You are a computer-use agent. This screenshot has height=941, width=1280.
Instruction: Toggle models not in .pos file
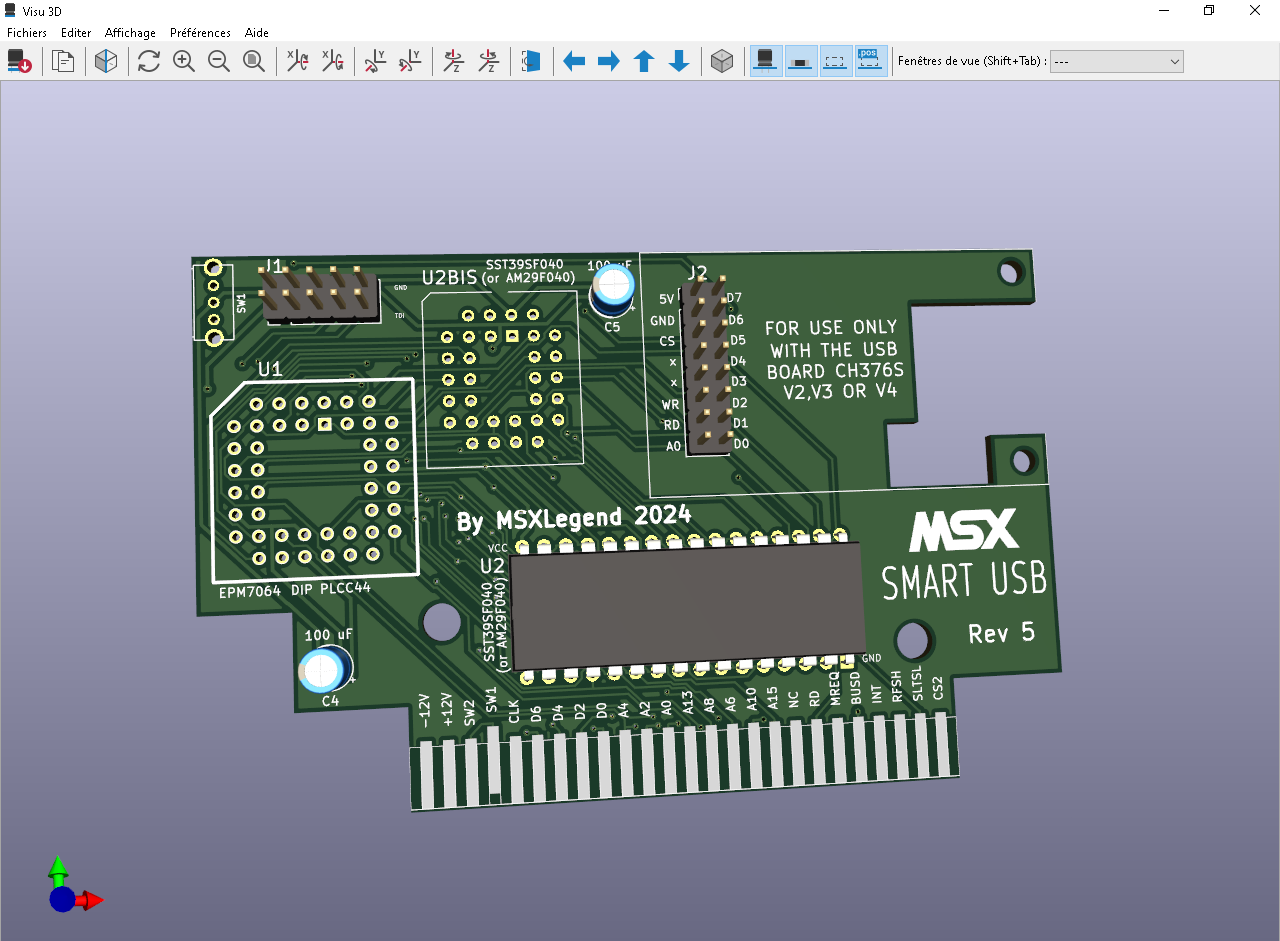pyautogui.click(x=871, y=61)
